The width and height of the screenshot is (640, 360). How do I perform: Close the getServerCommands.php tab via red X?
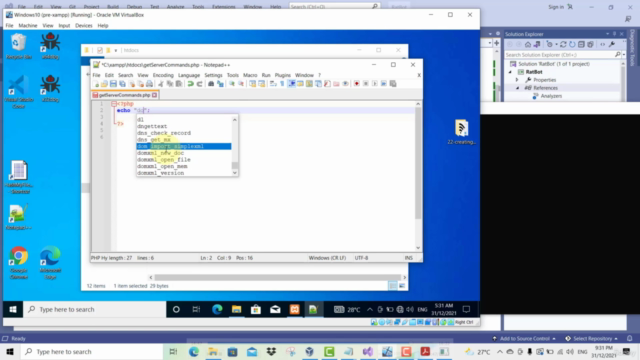click(x=154, y=95)
